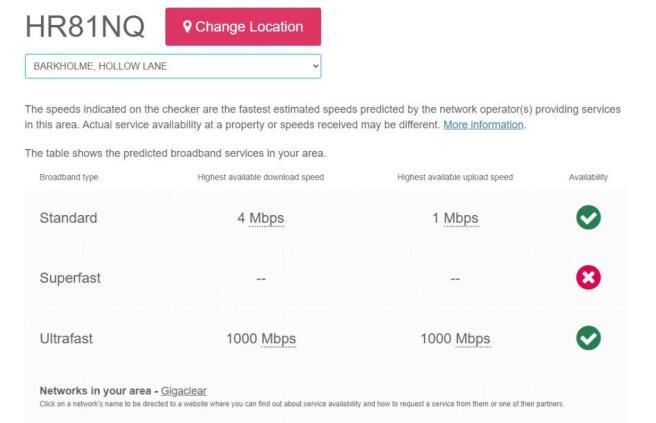
Task: Click the Superfast red cross unavailable icon
Action: click(588, 278)
